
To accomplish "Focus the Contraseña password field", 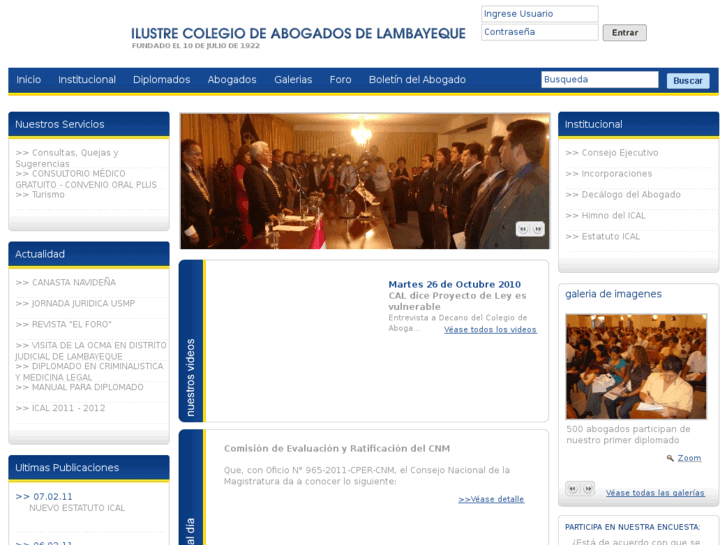I will click(x=540, y=32).
